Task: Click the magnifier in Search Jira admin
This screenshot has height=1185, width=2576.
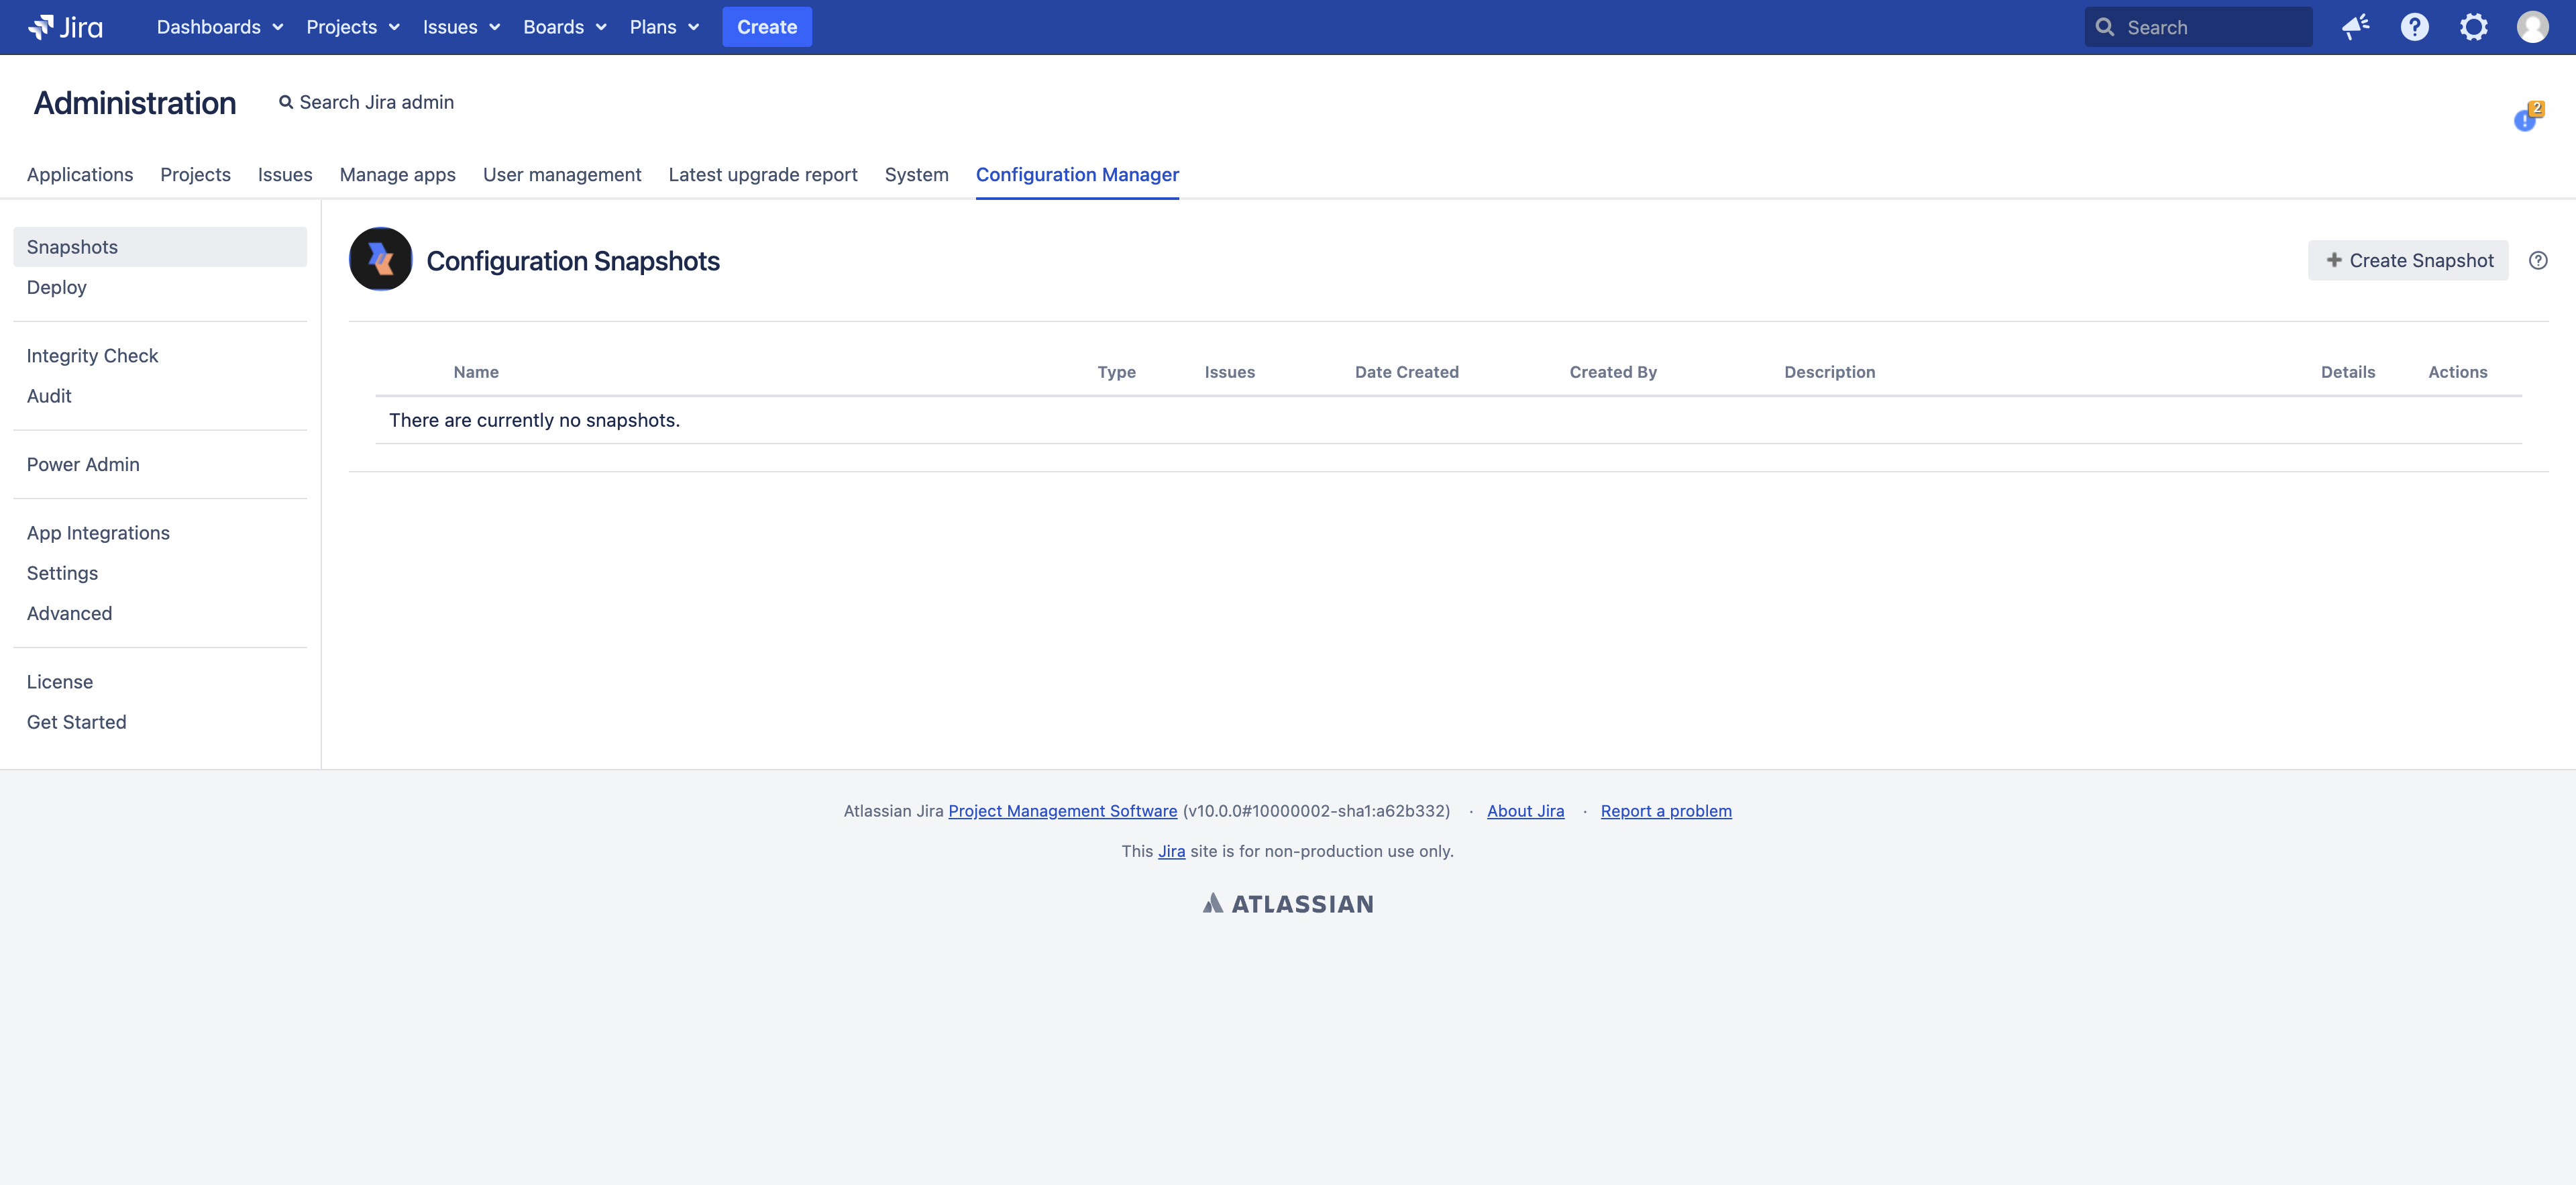Action: [x=286, y=103]
